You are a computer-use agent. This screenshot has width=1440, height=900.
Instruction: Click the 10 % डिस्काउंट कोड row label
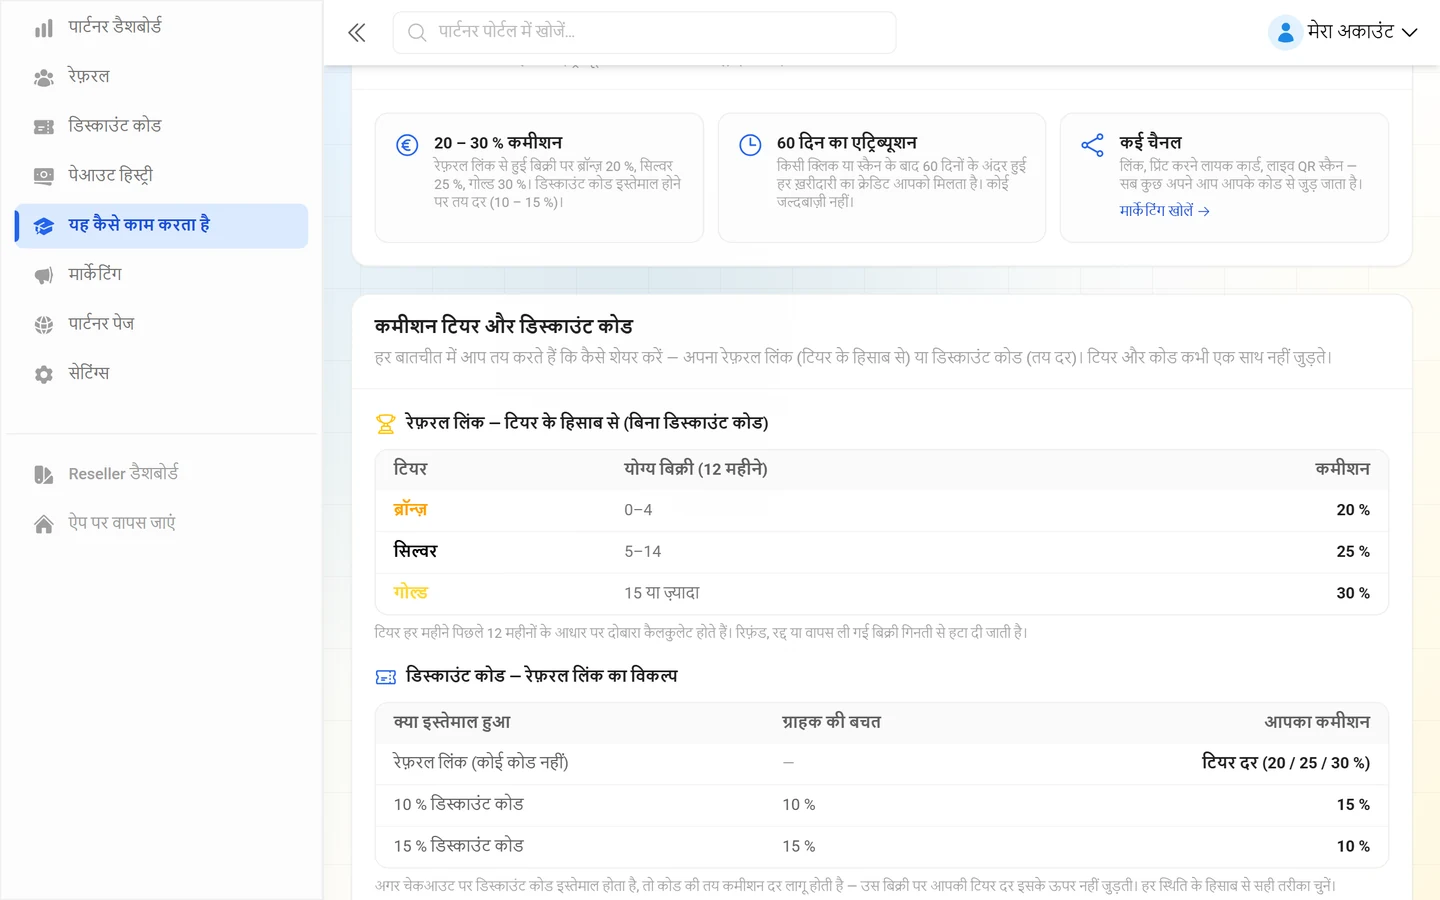click(x=459, y=804)
